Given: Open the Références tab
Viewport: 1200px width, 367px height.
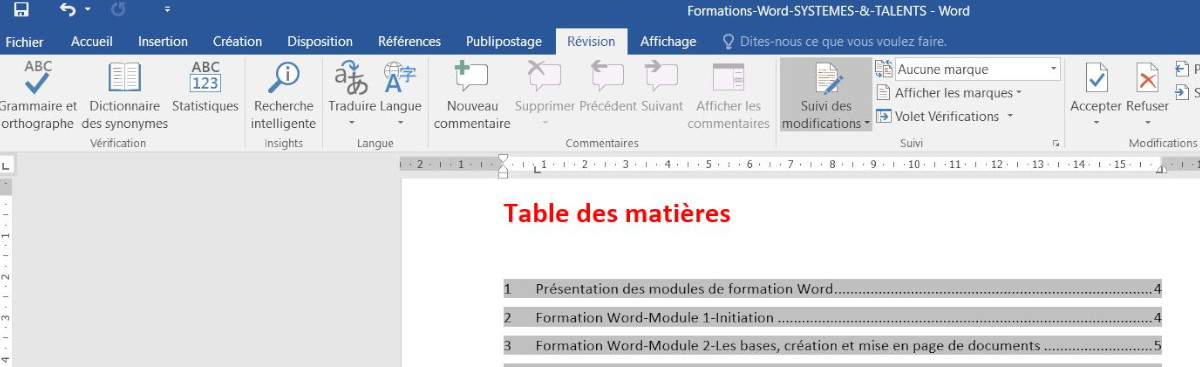Looking at the screenshot, I should 409,42.
